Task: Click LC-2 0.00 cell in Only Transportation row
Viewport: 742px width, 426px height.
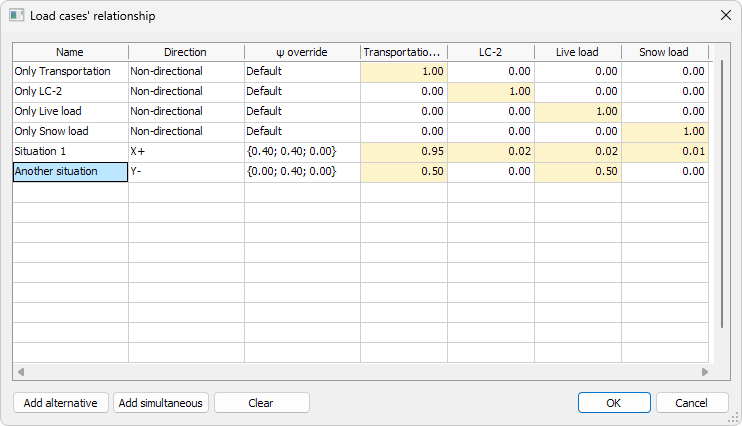Action: click(x=491, y=71)
